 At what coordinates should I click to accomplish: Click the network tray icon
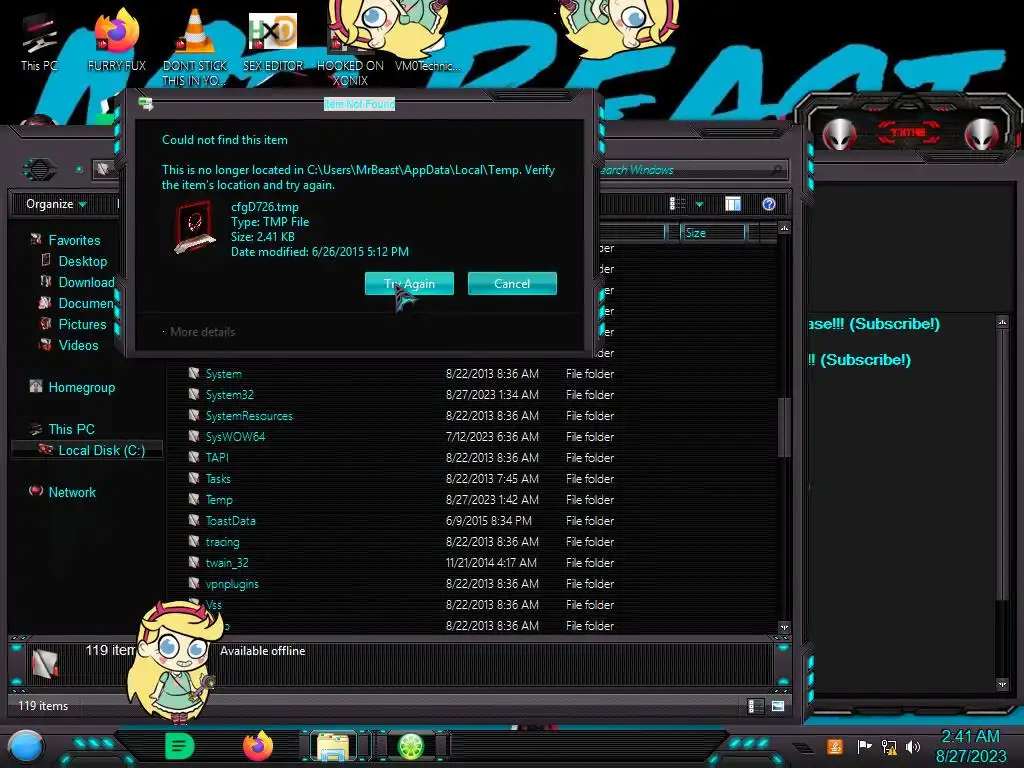pos(888,746)
